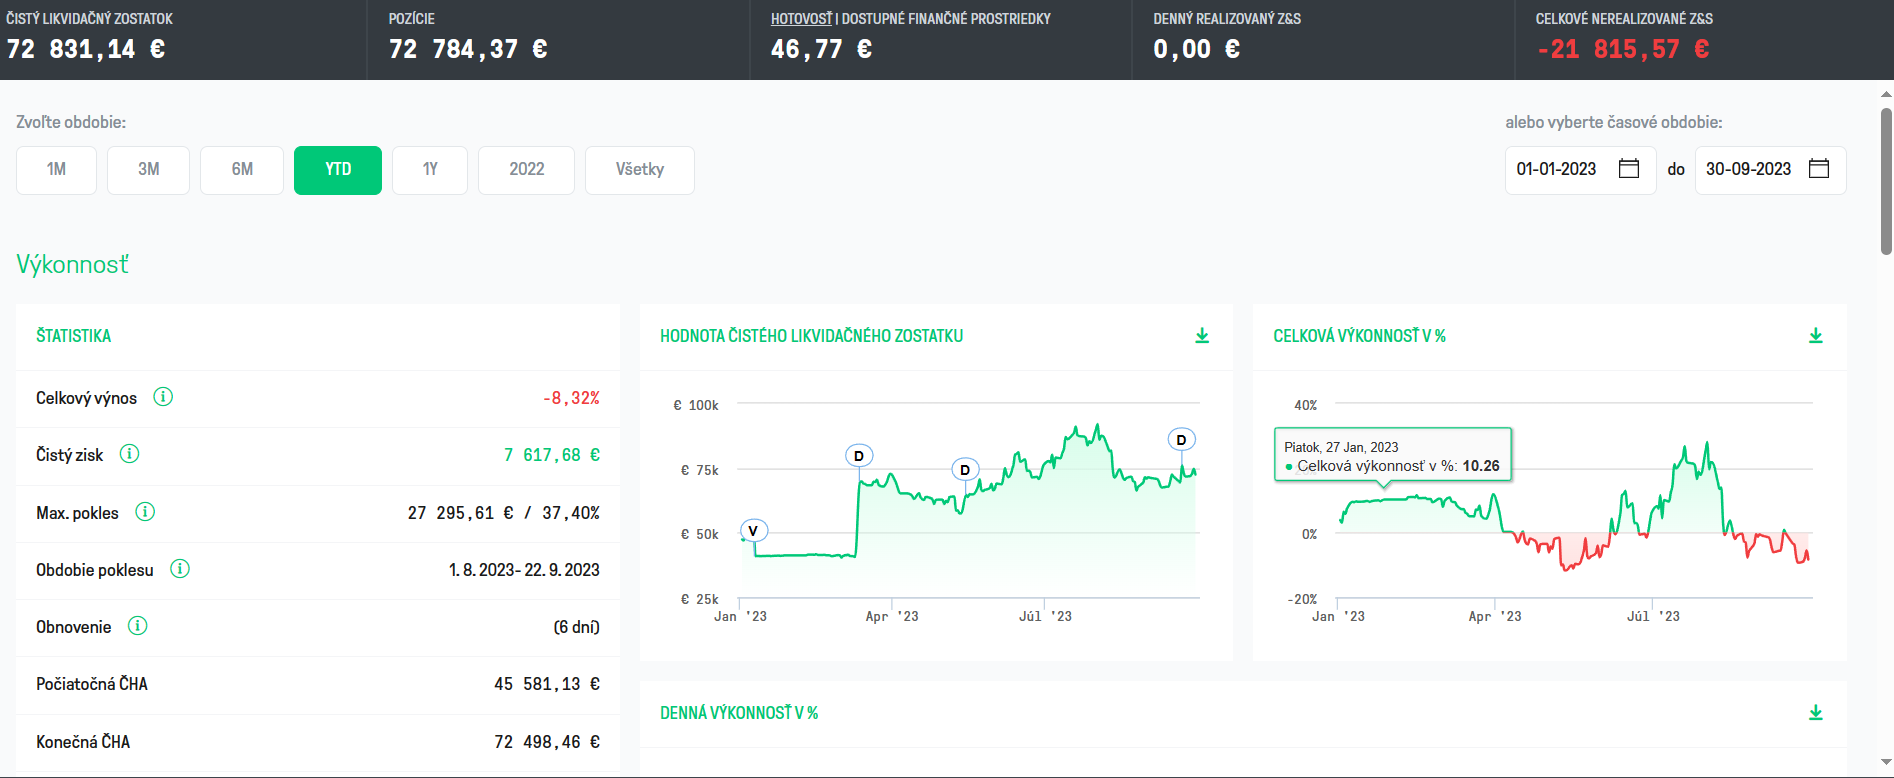The image size is (1894, 778).
Task: Switch period to 6M
Action: tap(242, 170)
